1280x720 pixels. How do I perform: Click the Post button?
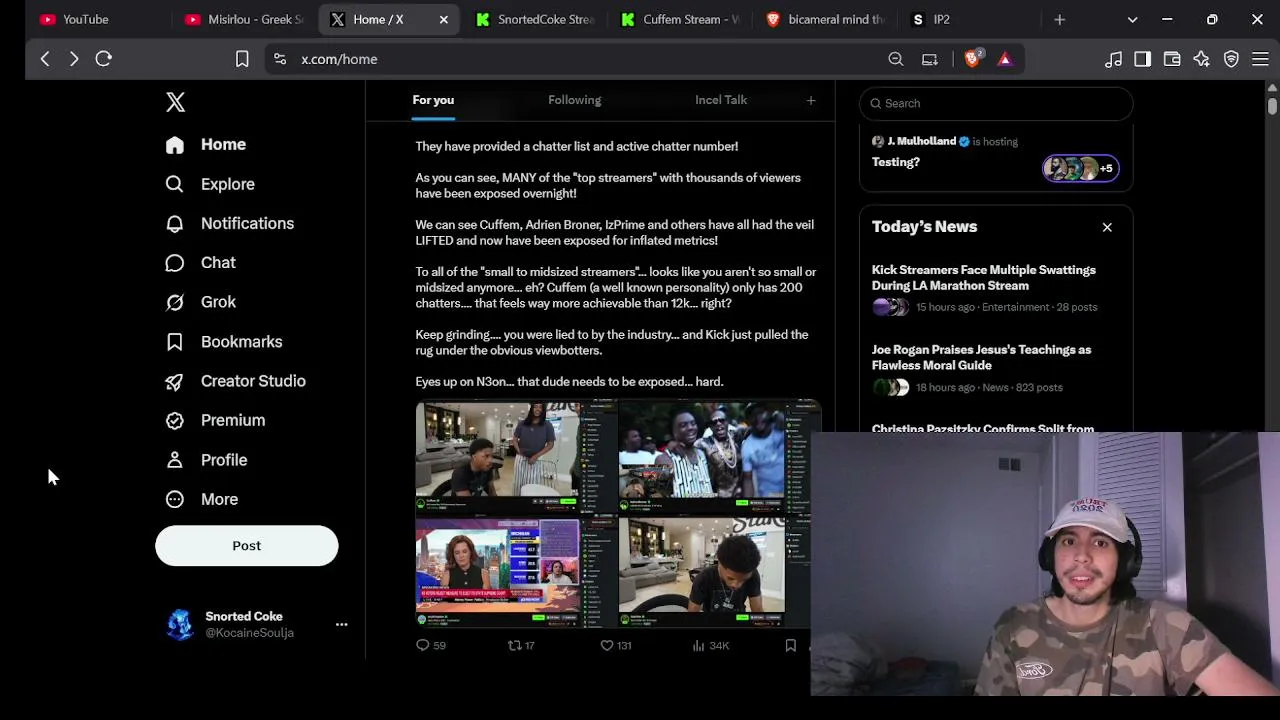246,546
